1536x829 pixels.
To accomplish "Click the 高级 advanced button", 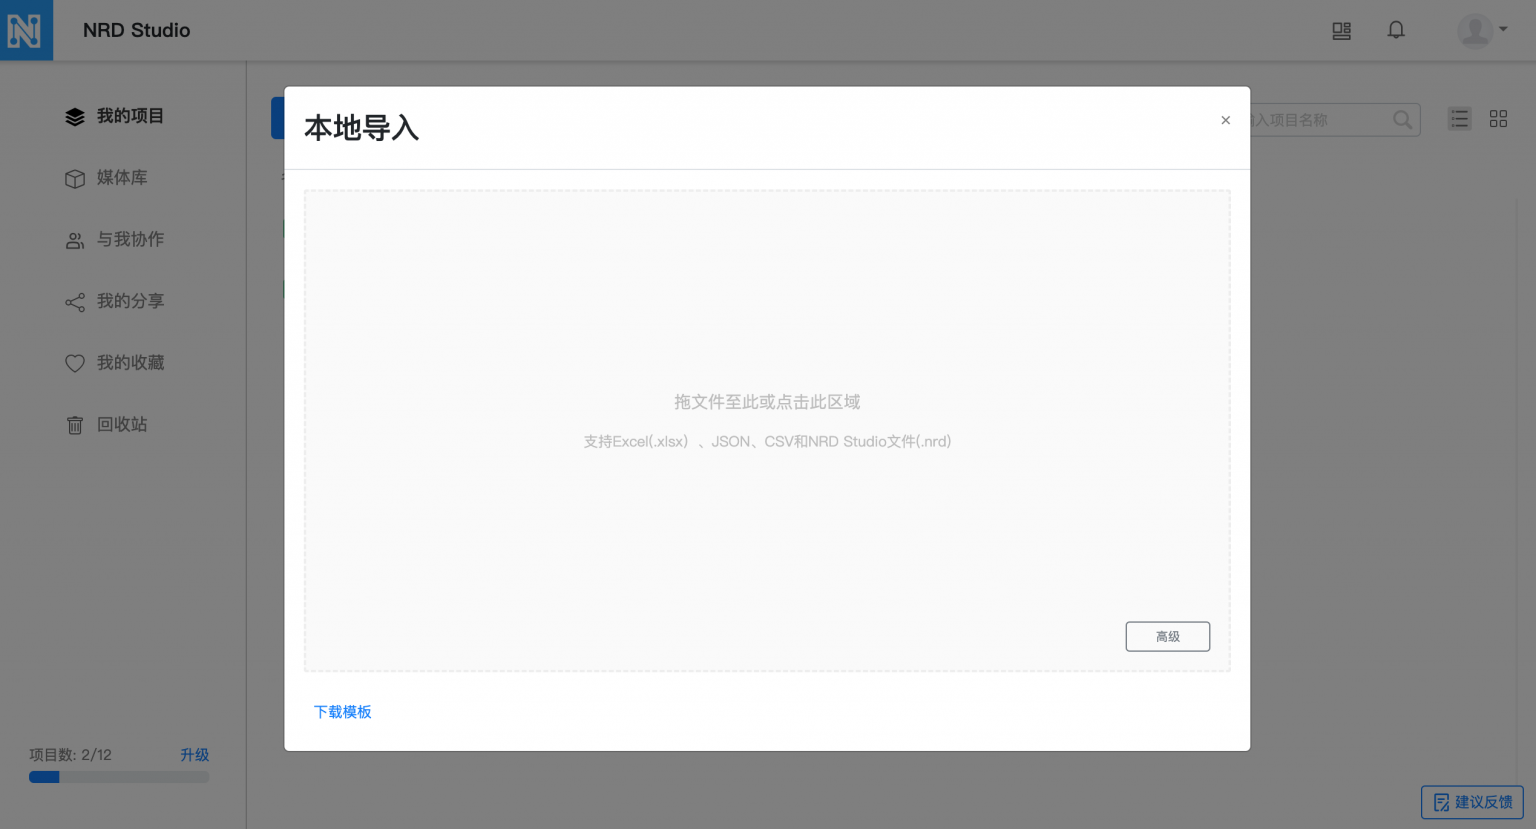I will [1167, 636].
